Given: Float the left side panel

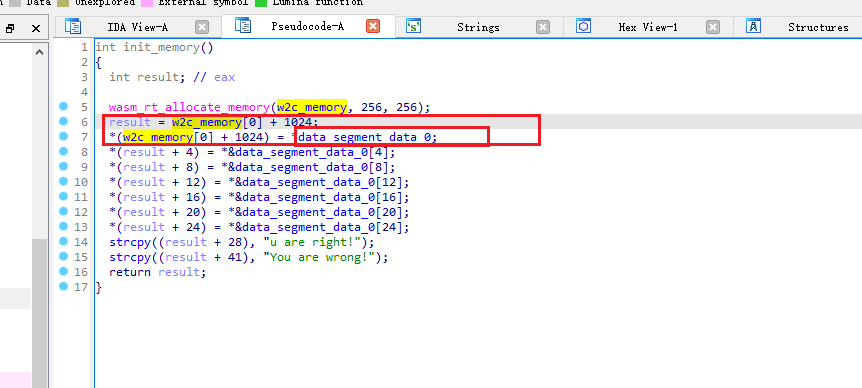Looking at the screenshot, I should (x=10, y=29).
